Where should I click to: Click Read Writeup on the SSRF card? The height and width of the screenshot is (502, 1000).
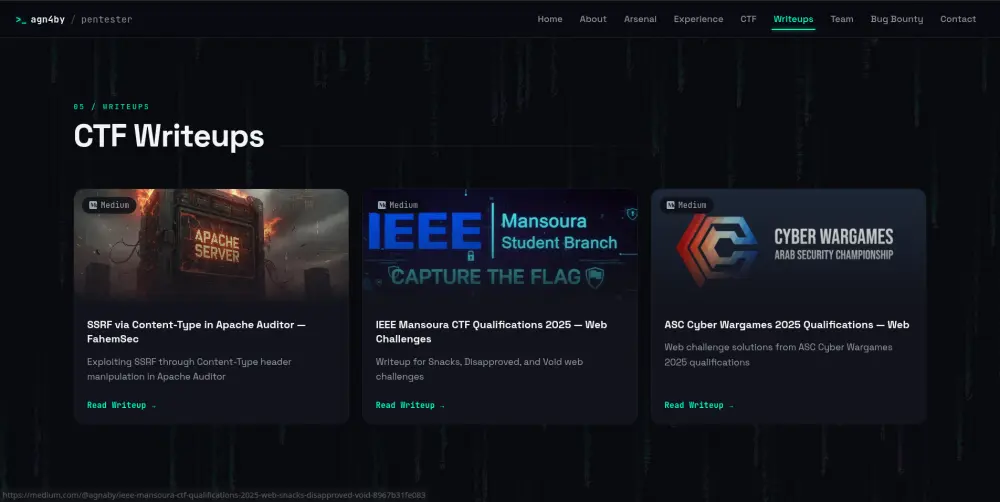coord(121,405)
